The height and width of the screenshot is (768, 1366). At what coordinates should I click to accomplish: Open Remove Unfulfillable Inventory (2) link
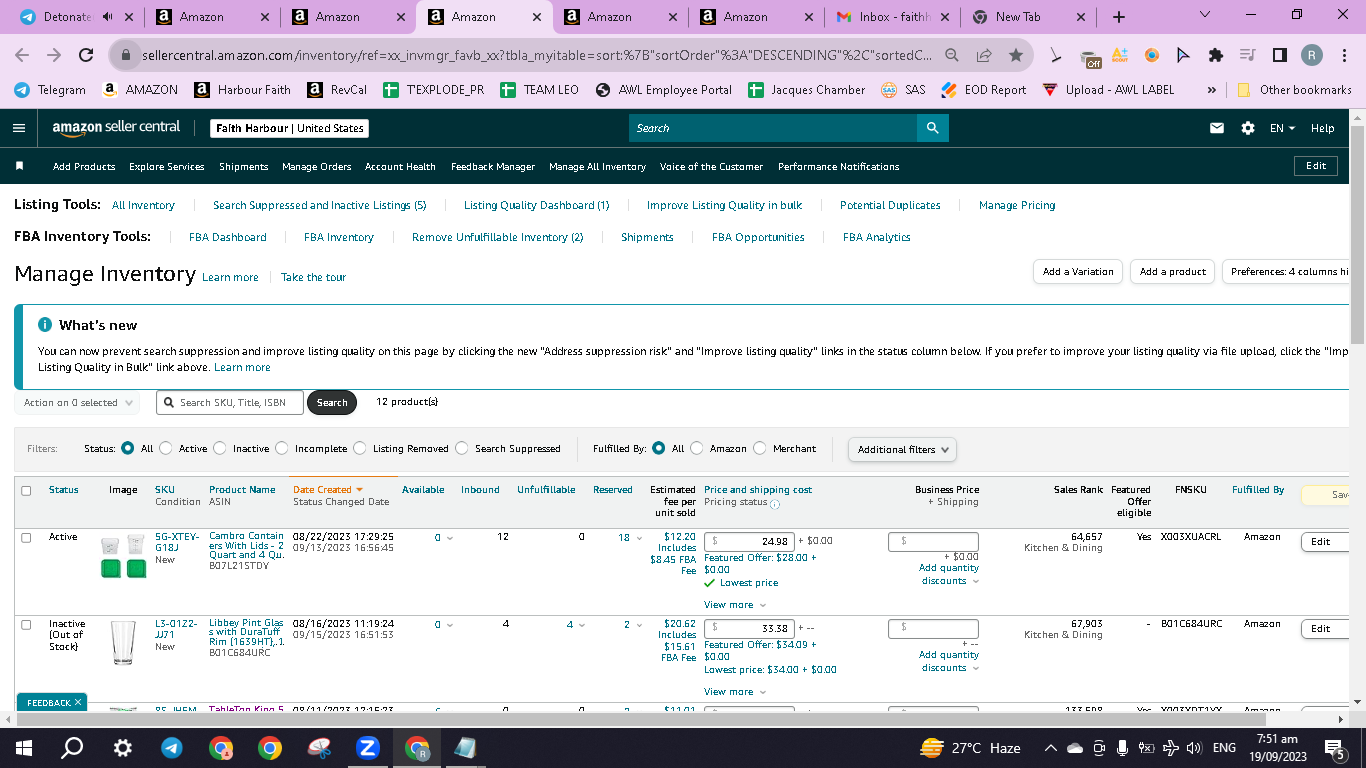pos(497,237)
